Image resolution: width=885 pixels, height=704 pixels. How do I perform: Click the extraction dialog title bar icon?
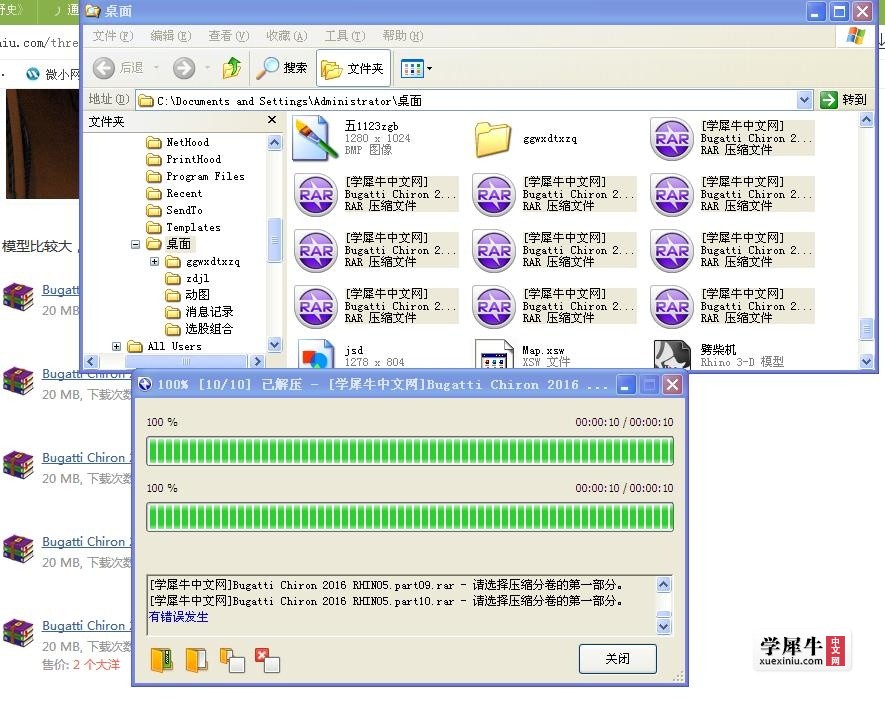145,384
